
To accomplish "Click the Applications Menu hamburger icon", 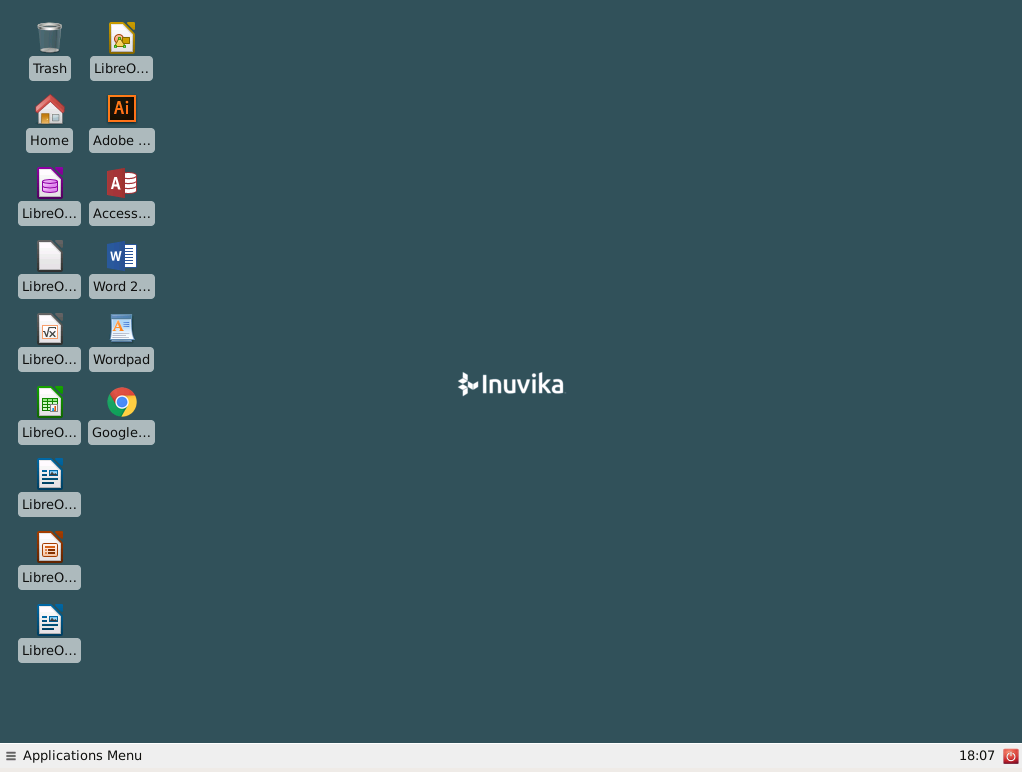I will click(x=11, y=755).
